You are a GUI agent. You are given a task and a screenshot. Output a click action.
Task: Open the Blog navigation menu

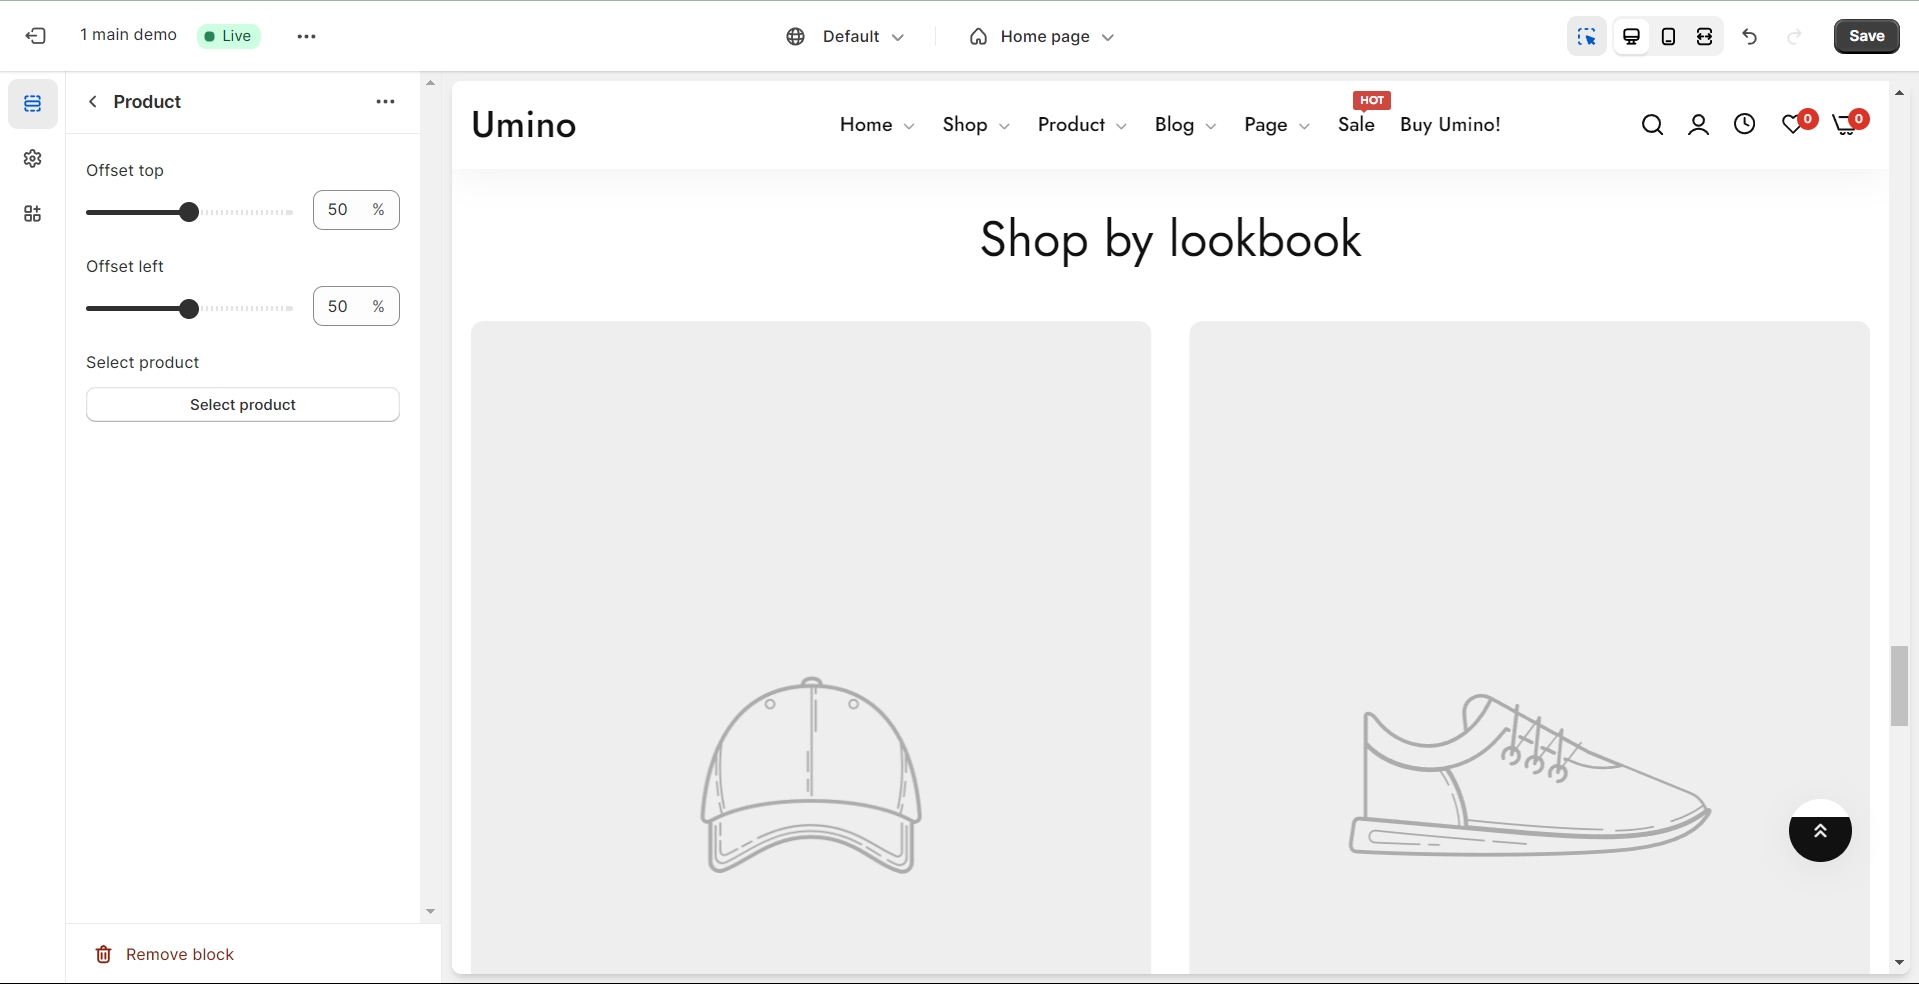point(1185,125)
